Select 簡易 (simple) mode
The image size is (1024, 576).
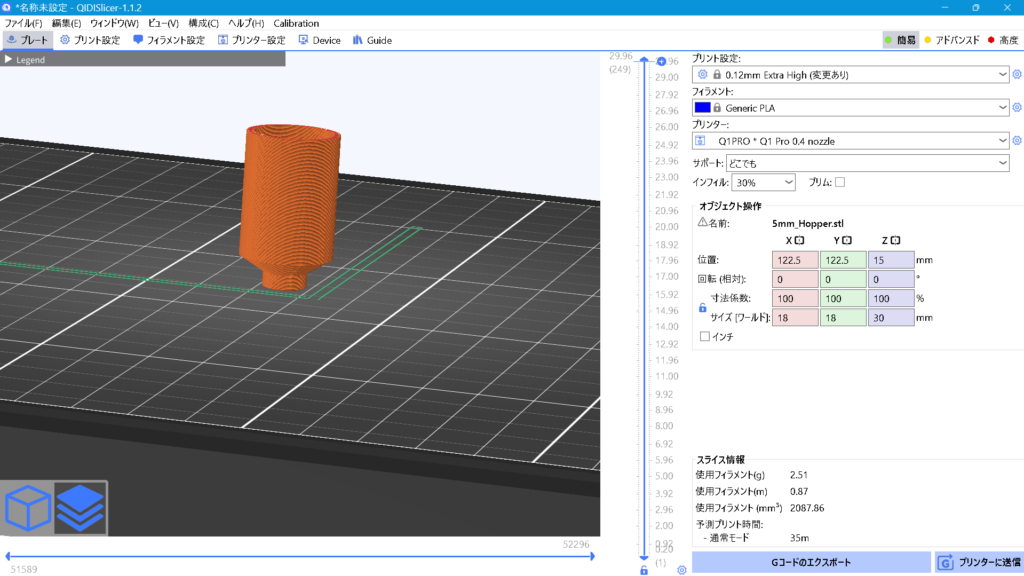pyautogui.click(x=900, y=40)
